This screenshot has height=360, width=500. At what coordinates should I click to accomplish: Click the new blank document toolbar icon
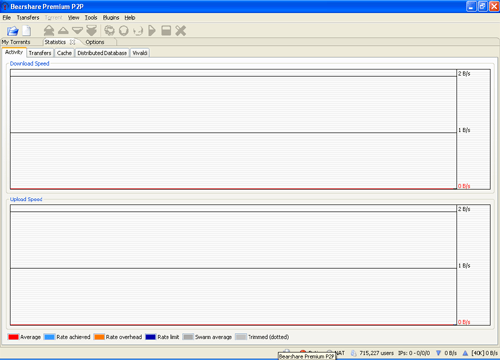(27, 31)
